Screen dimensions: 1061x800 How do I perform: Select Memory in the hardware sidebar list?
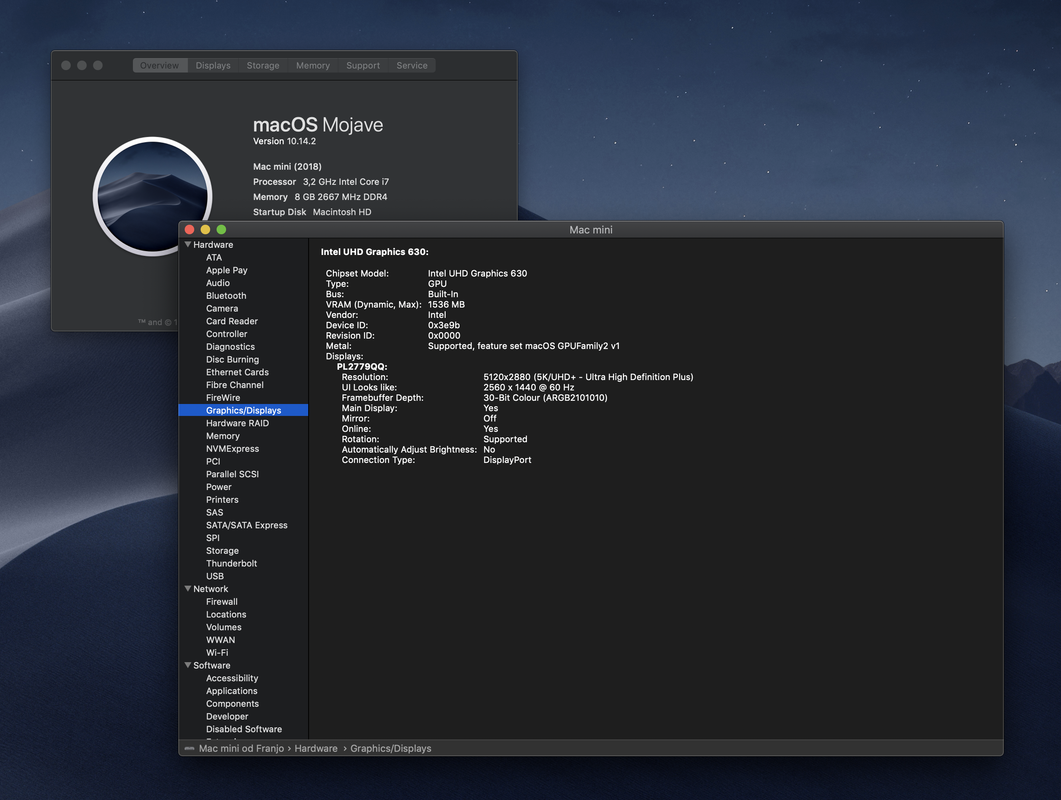(x=223, y=436)
